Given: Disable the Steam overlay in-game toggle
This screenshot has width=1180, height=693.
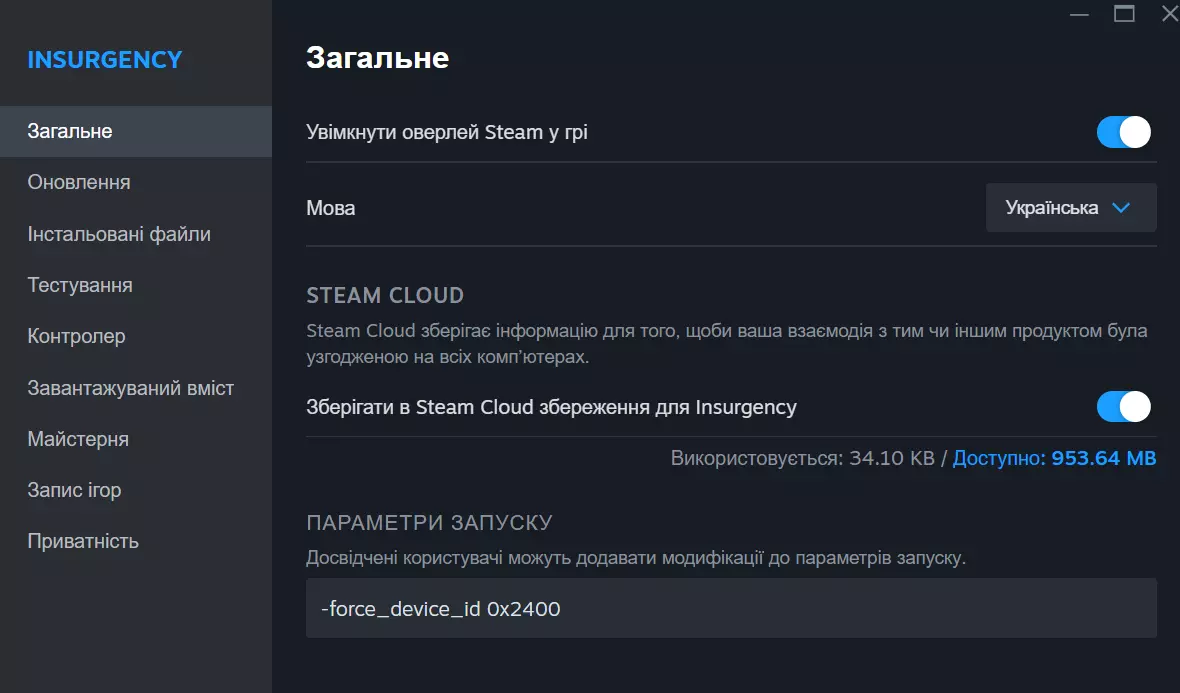Looking at the screenshot, I should pyautogui.click(x=1124, y=132).
